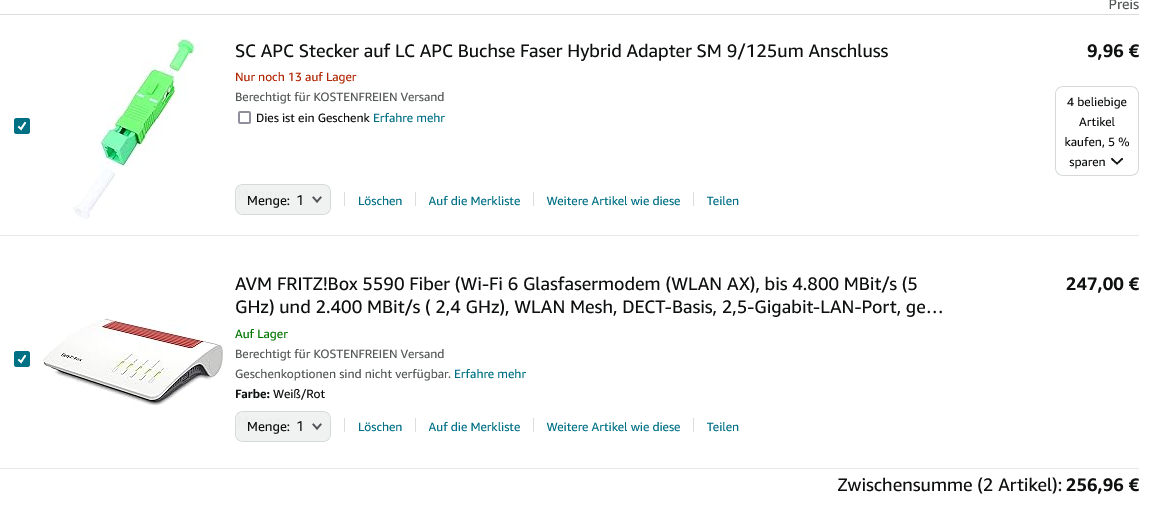Click the FRITZ!Box router product image
Screen dimensions: 1150x519
pyautogui.click(x=134, y=360)
